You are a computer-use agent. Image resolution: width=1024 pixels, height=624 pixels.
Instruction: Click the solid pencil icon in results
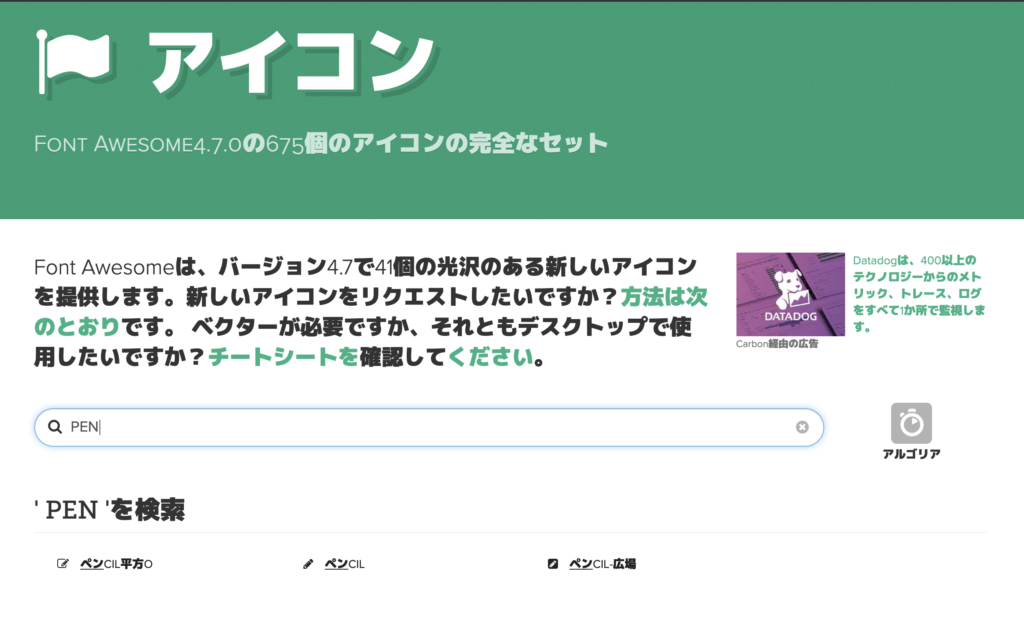click(308, 563)
